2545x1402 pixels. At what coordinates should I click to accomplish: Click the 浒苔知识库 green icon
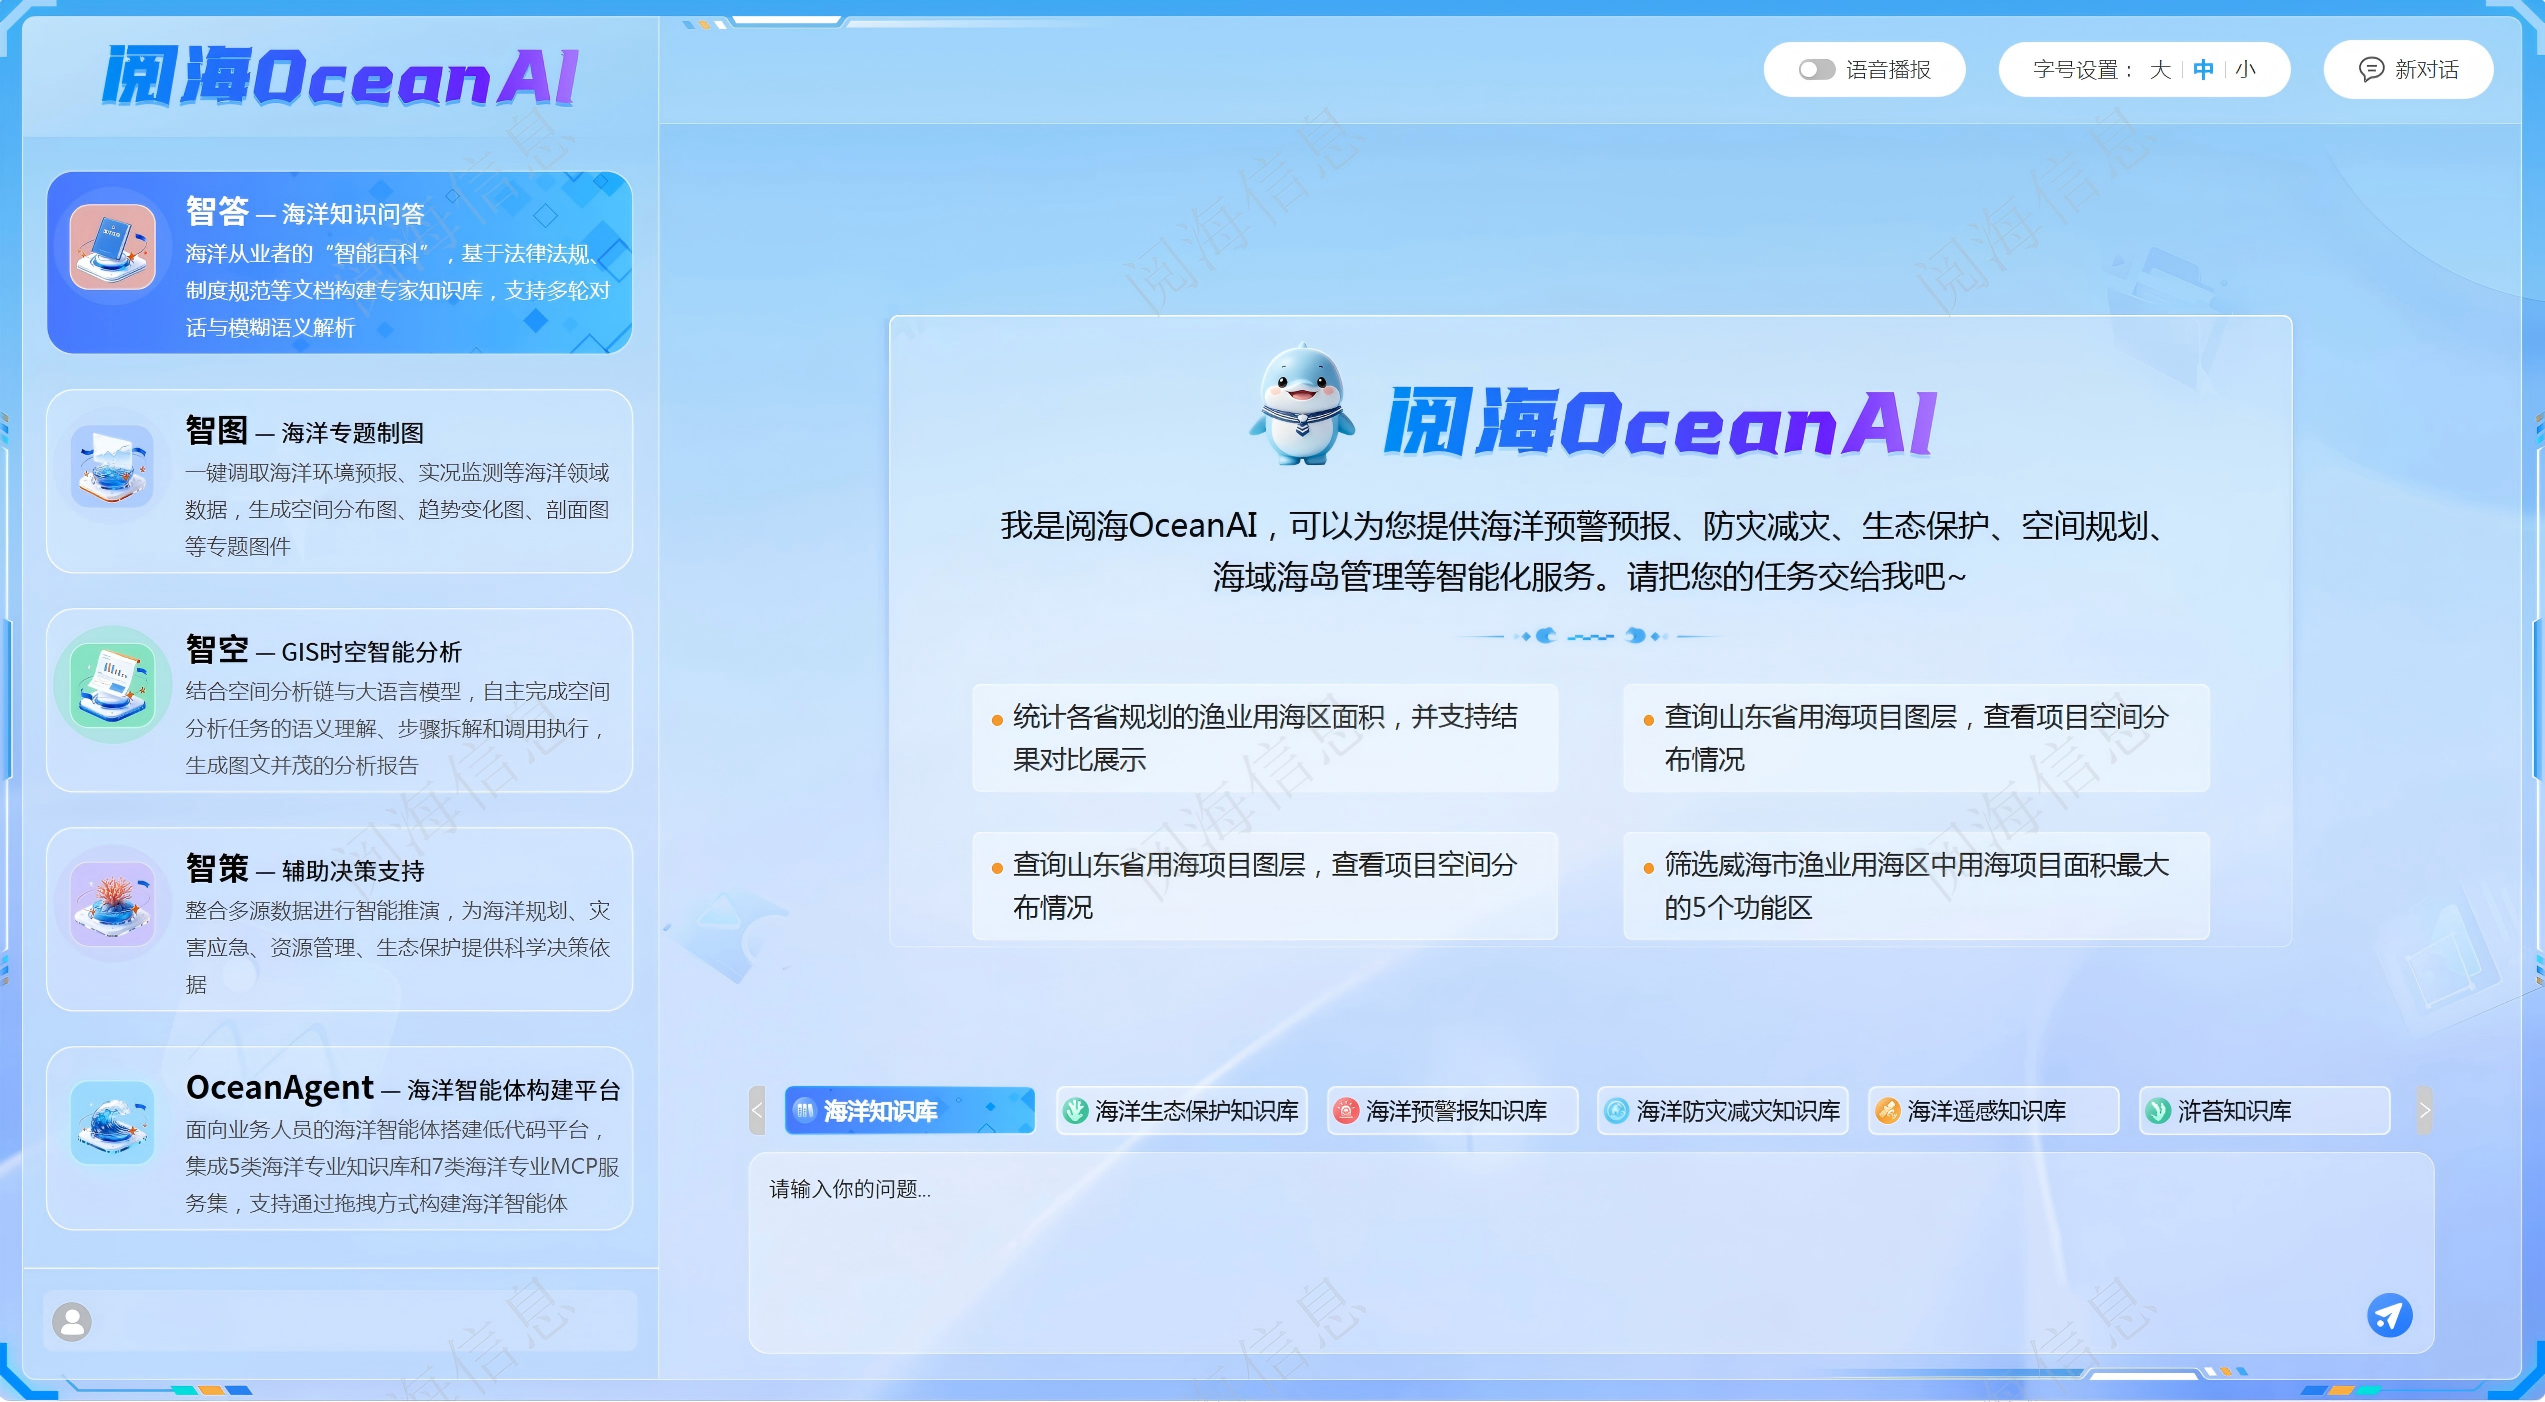(x=2158, y=1110)
